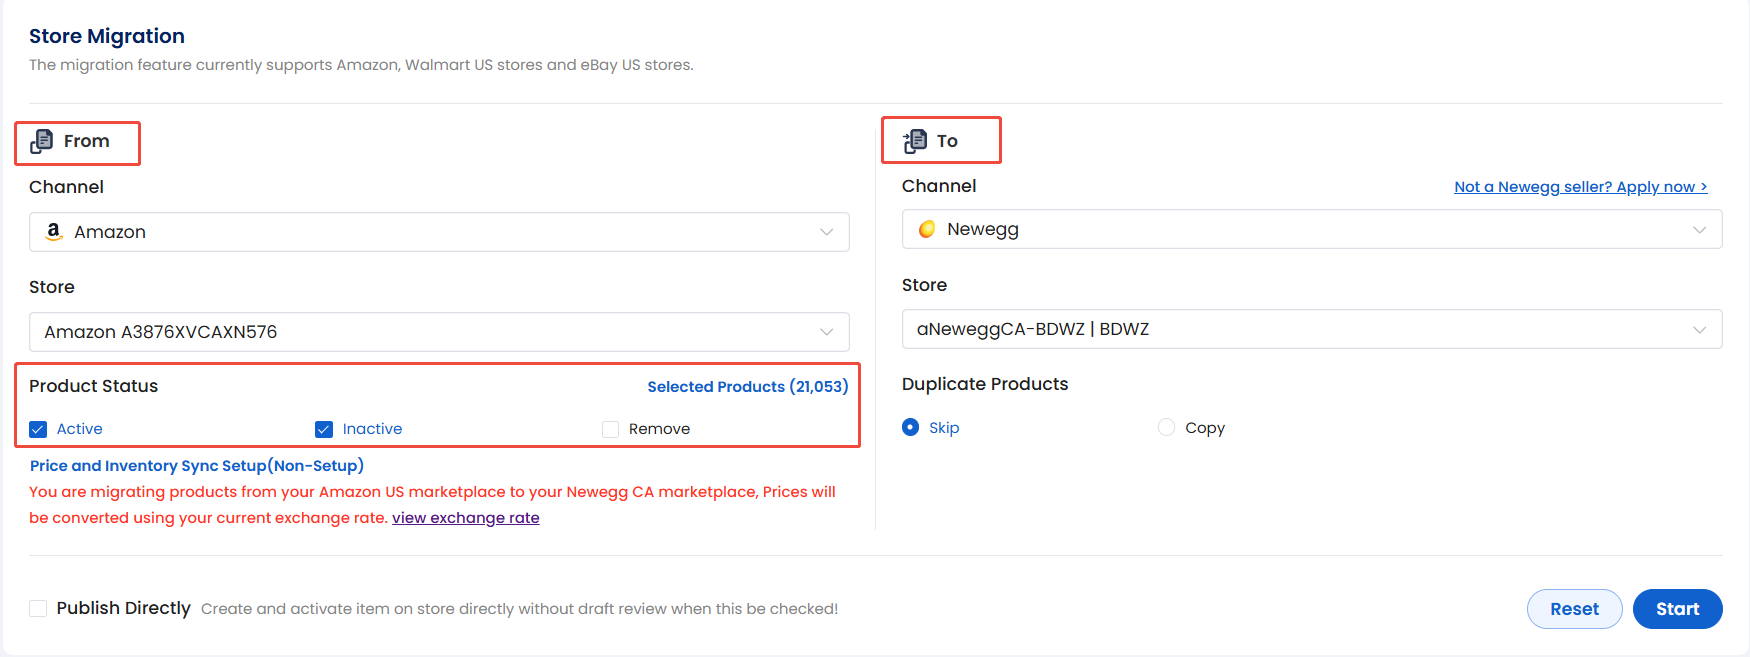Click Not a Newegg seller? Apply now

pos(1580,187)
